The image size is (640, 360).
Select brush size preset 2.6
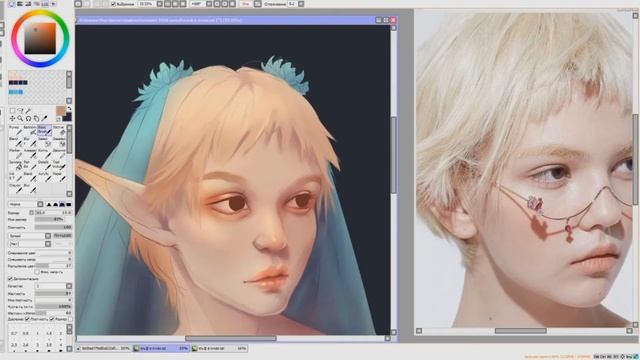pos(26,345)
